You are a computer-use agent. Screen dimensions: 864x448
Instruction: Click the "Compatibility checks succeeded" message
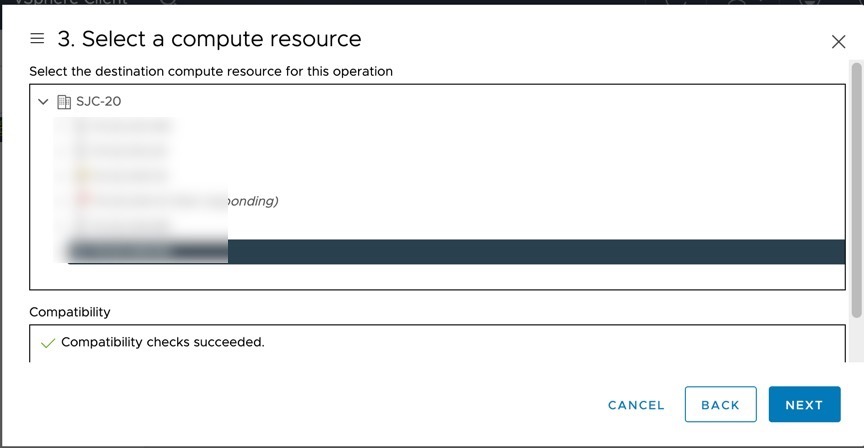(x=163, y=343)
